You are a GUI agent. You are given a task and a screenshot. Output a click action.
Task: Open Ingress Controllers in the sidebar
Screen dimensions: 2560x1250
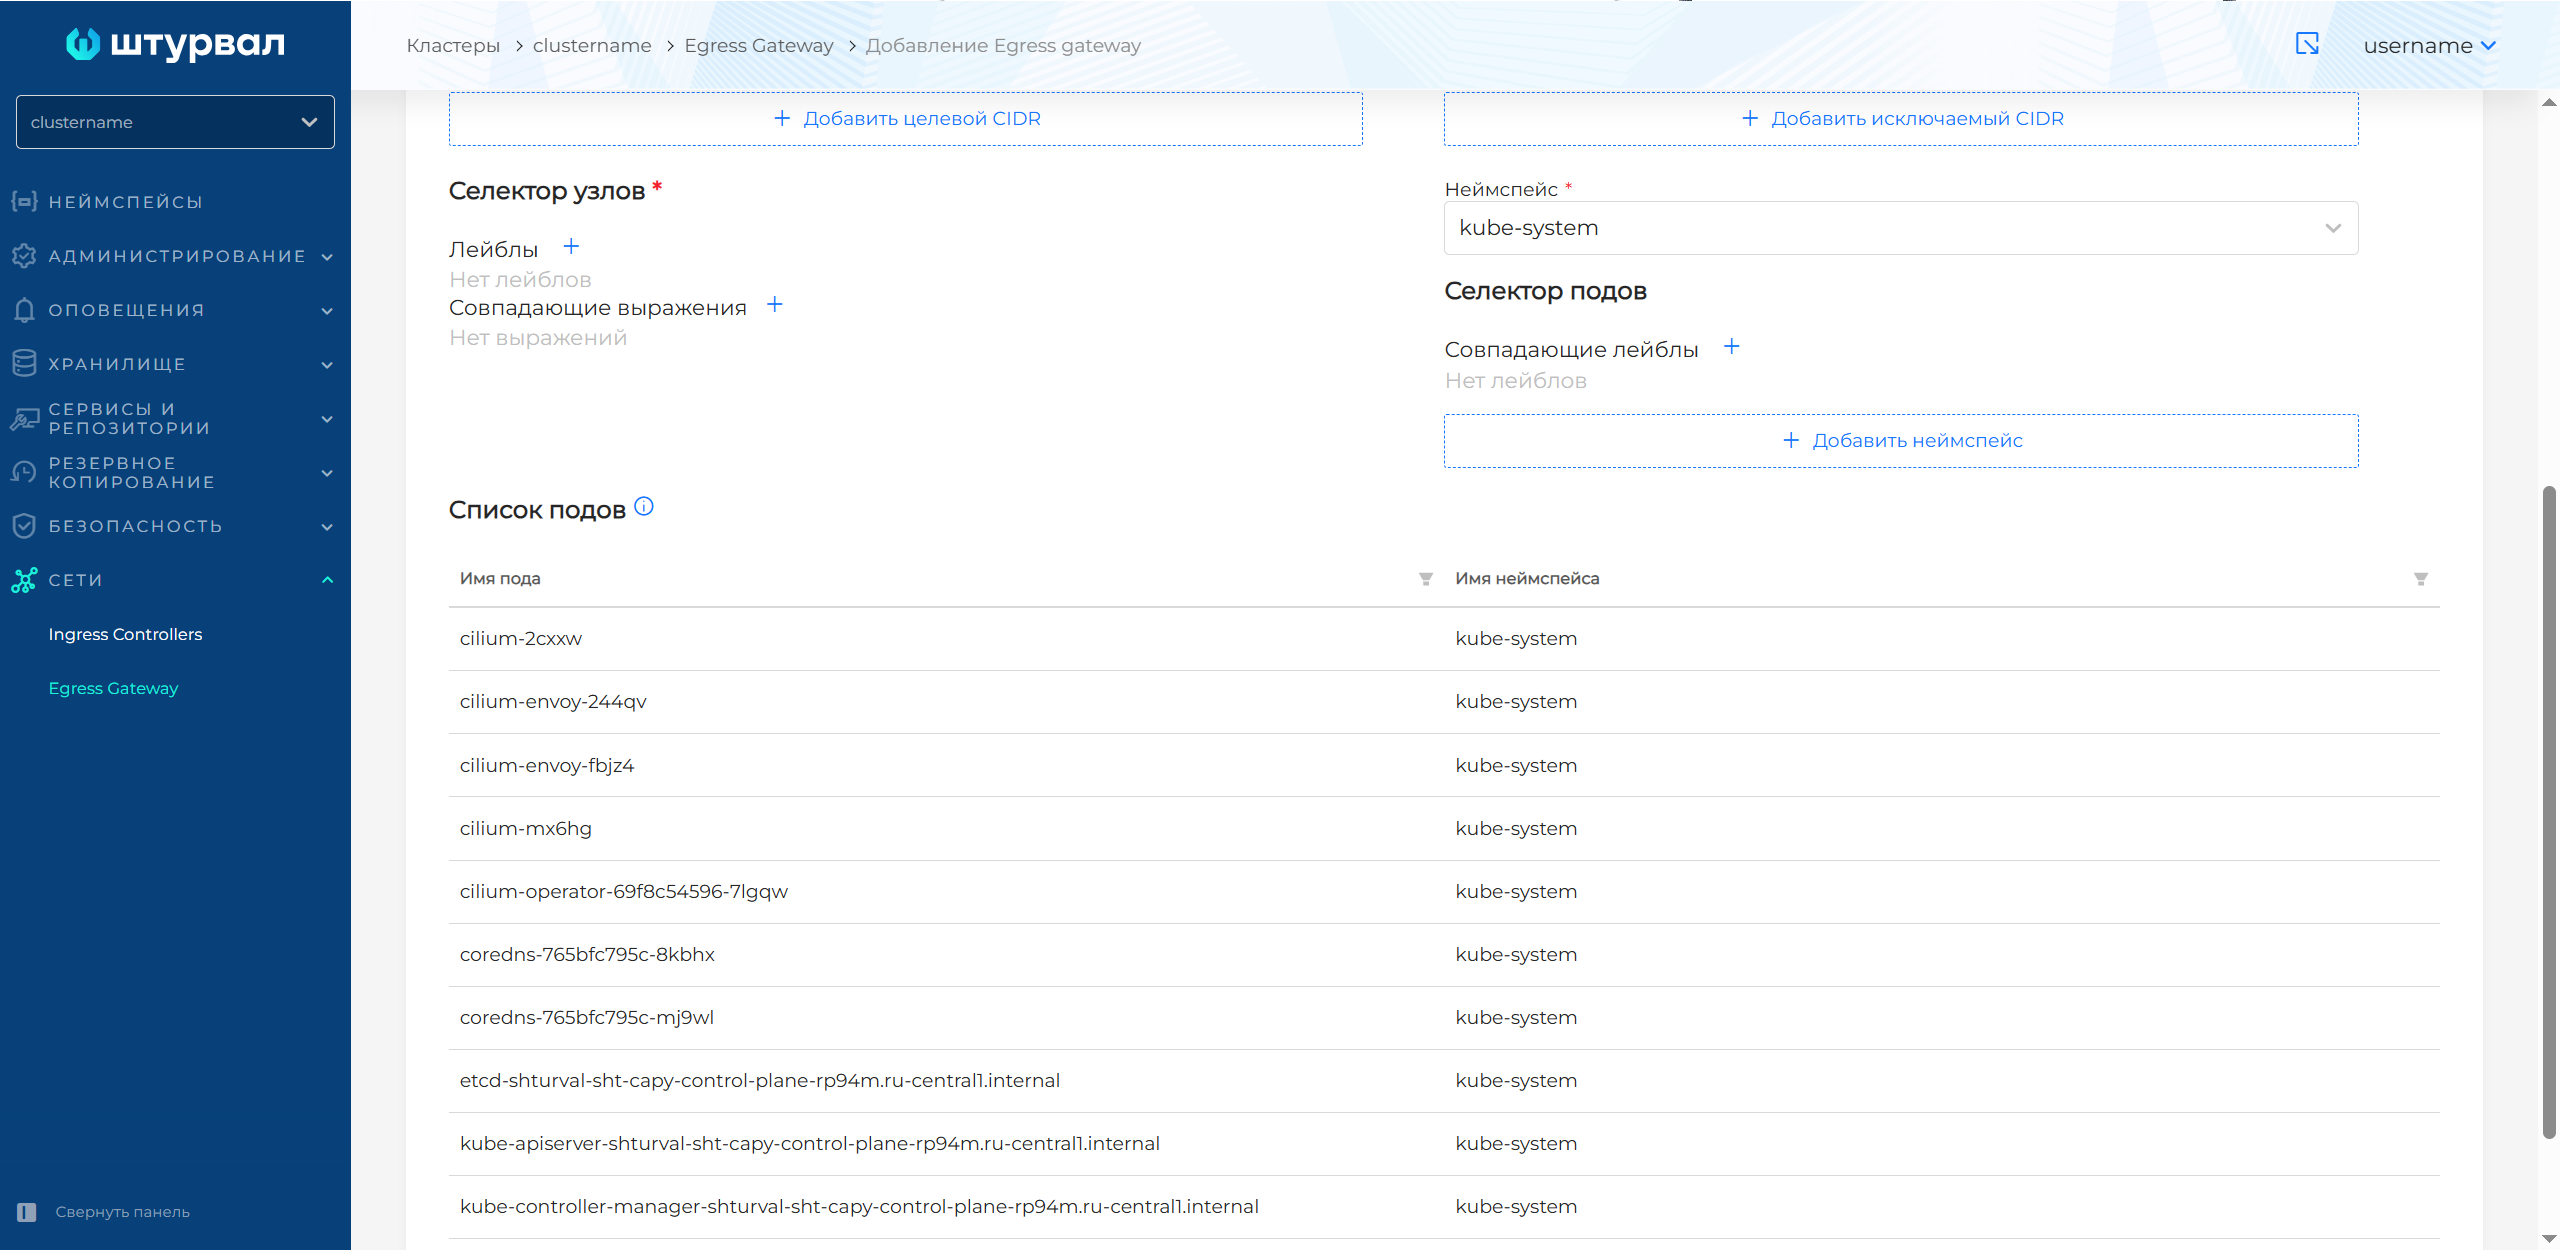(125, 634)
